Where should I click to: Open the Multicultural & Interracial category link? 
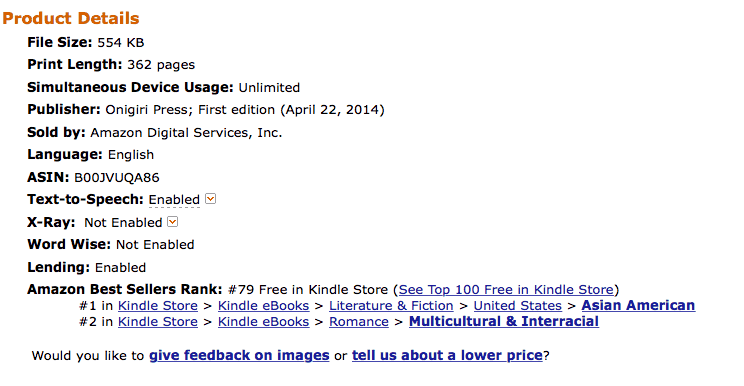[504, 322]
